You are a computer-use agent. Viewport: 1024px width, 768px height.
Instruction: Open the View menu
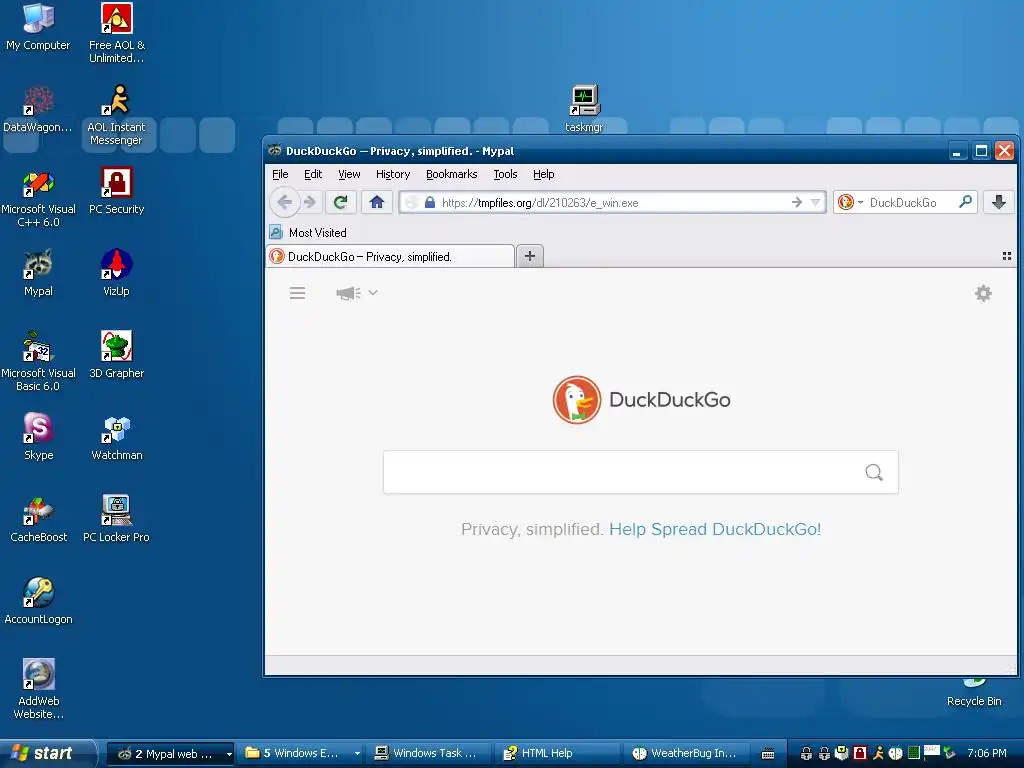pos(349,174)
